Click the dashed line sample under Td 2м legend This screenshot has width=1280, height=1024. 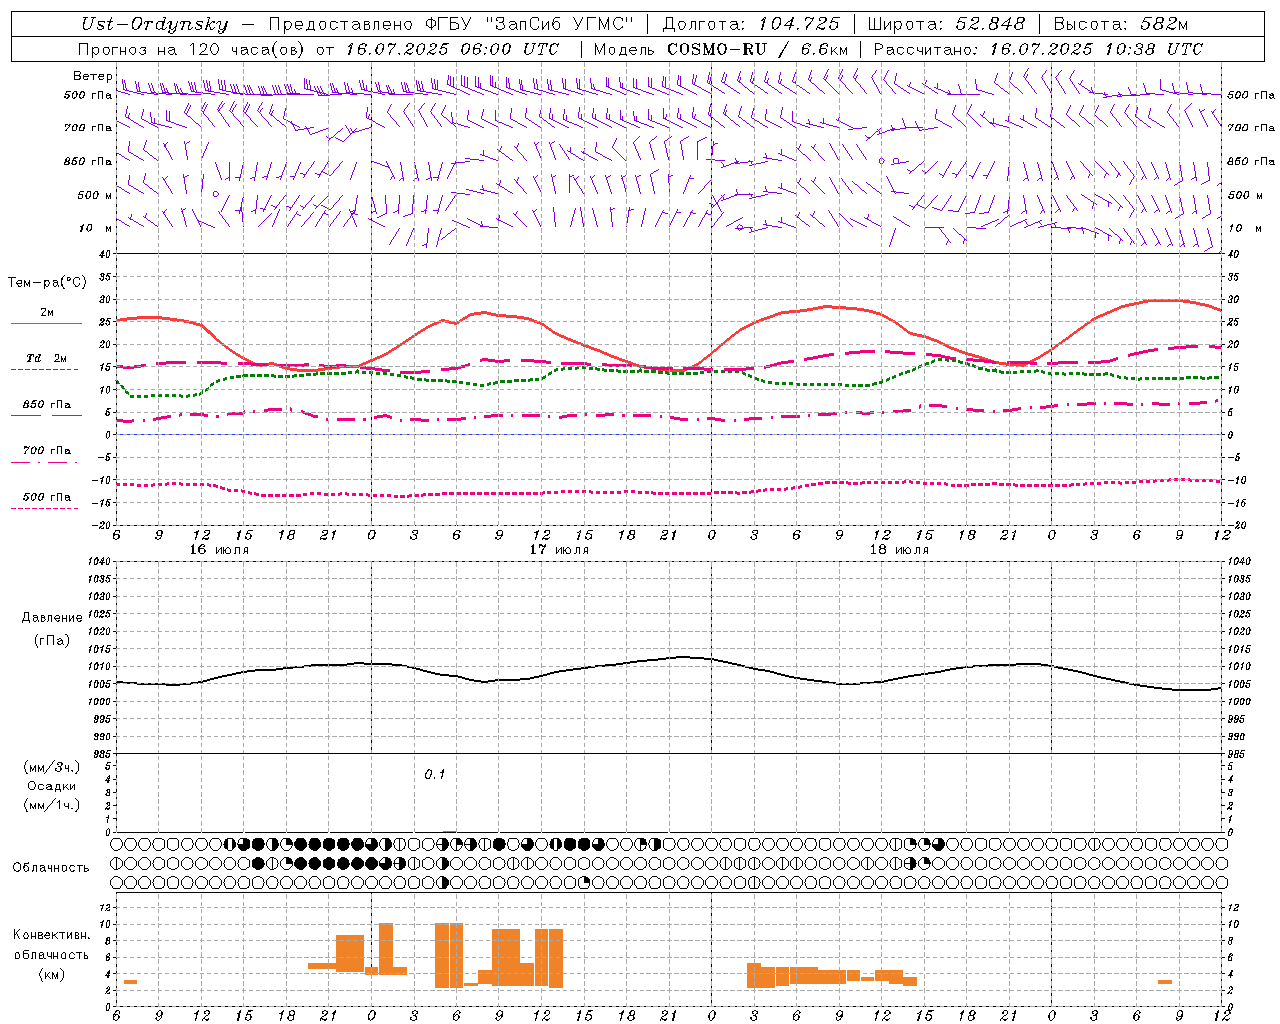point(46,370)
